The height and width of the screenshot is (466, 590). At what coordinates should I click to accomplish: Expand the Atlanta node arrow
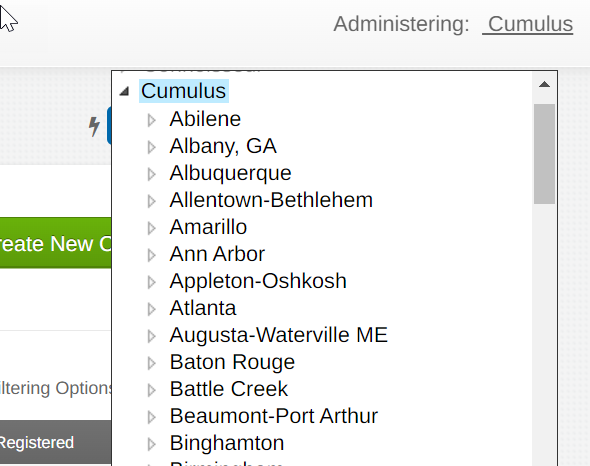152,309
